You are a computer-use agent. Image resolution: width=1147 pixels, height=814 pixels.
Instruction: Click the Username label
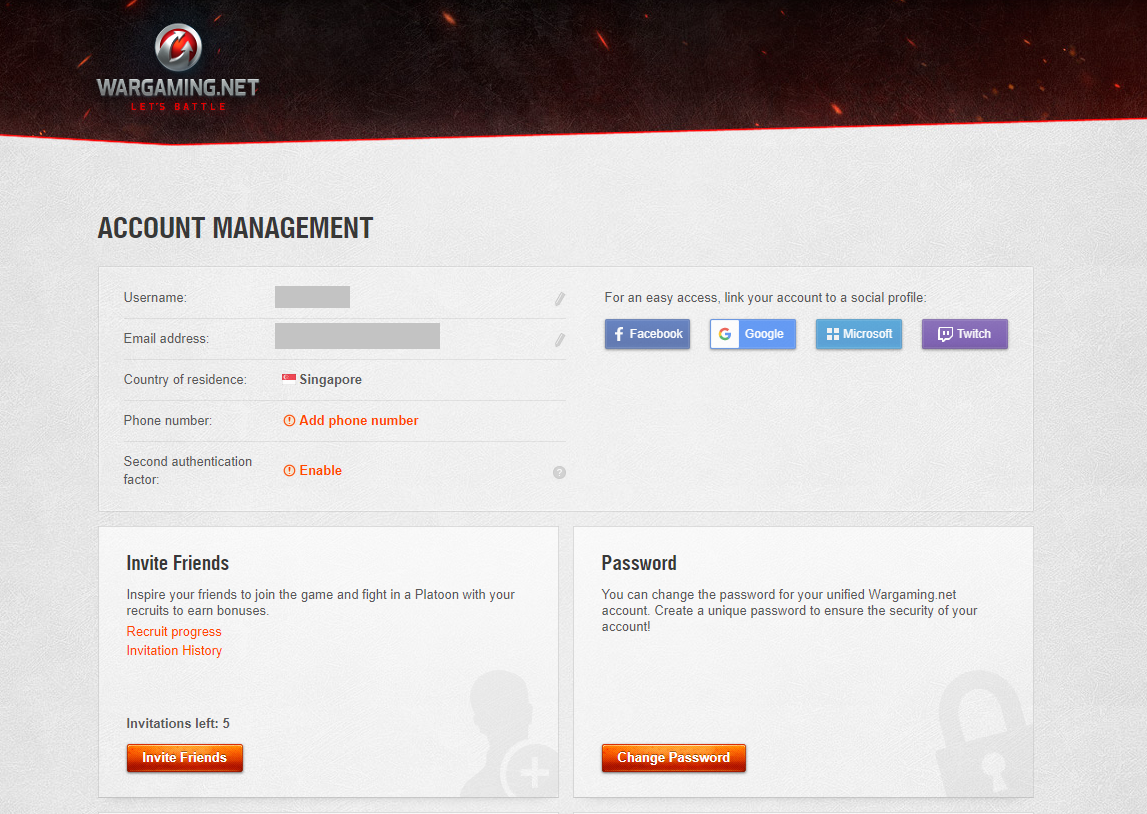[x=155, y=298]
